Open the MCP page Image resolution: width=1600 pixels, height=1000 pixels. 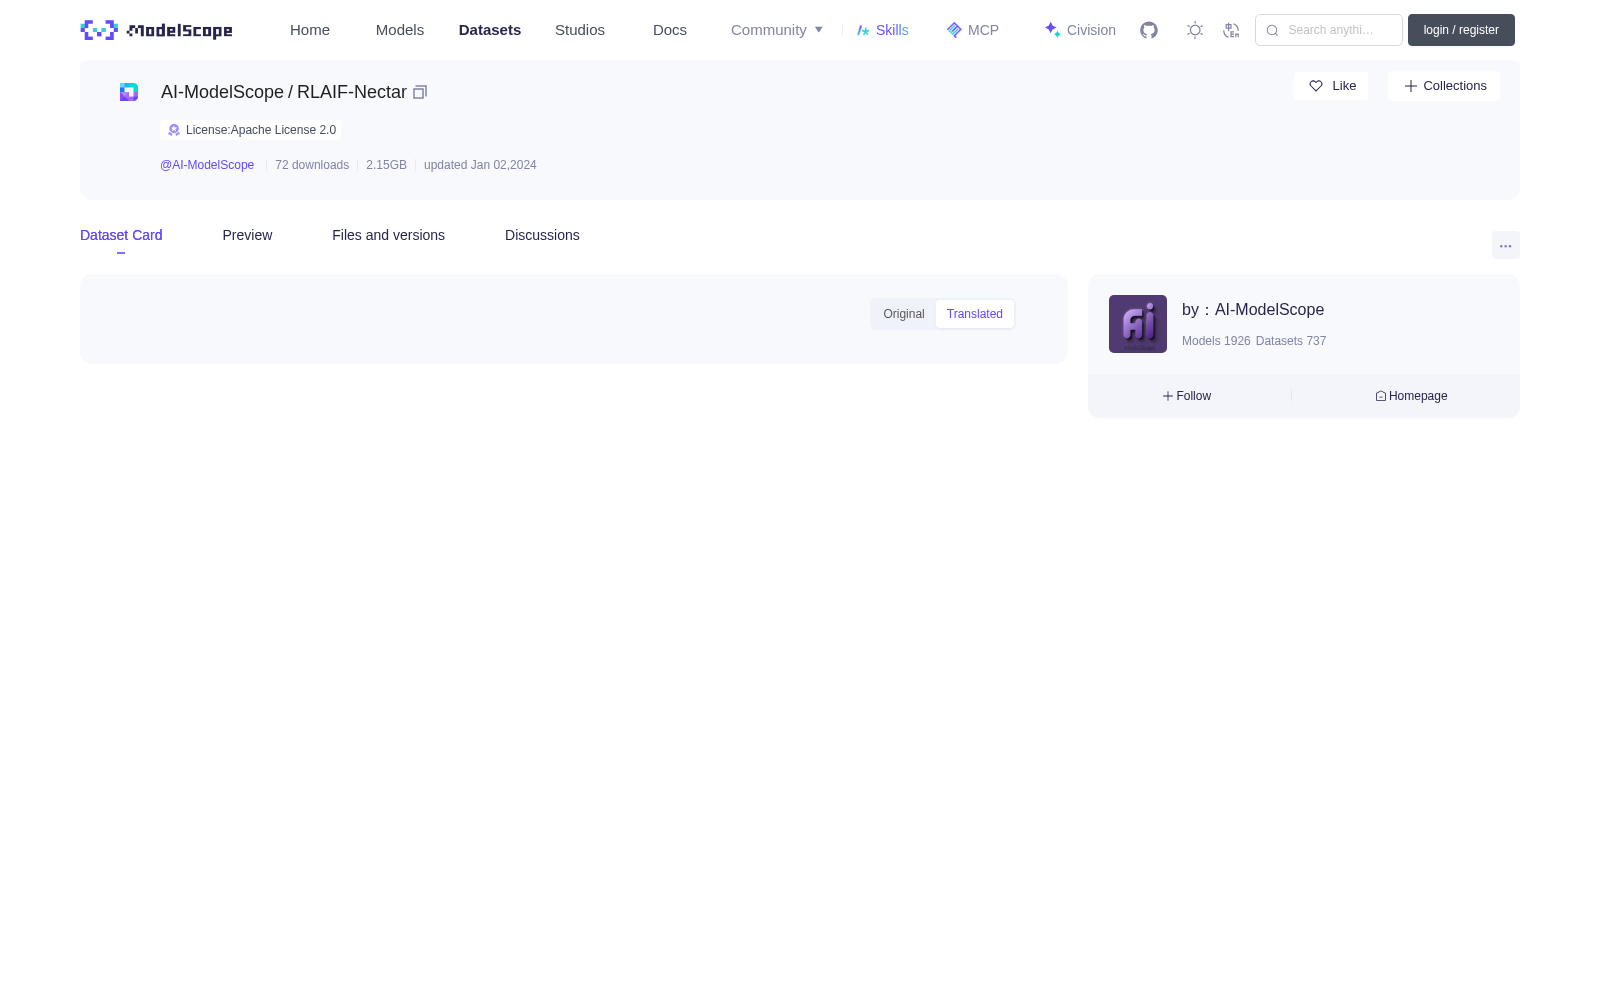(x=973, y=30)
